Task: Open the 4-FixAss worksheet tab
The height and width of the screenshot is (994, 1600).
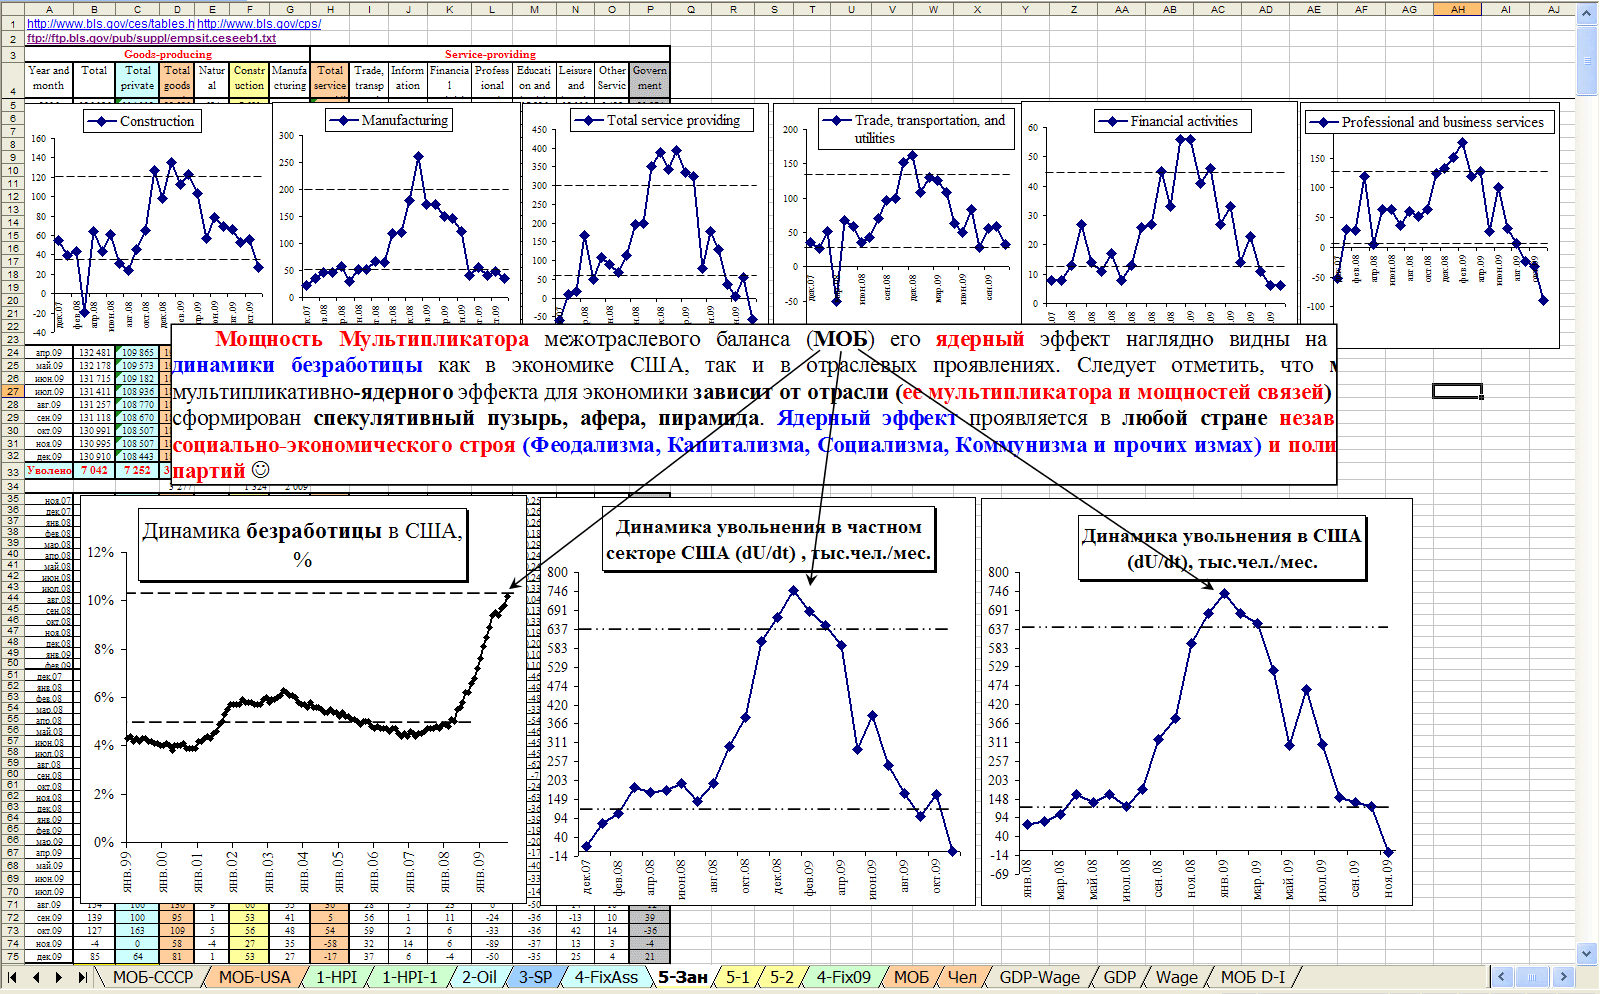Action: point(605,977)
